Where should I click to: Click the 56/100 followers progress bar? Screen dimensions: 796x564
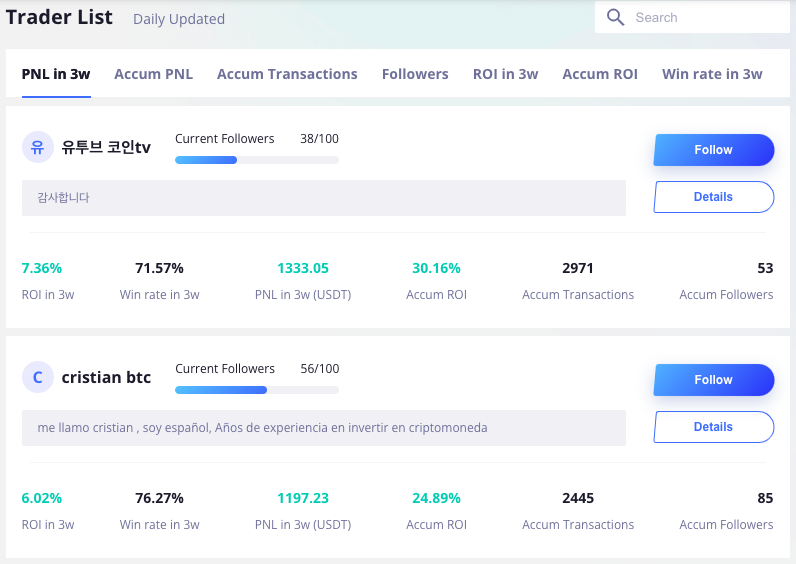click(x=257, y=390)
